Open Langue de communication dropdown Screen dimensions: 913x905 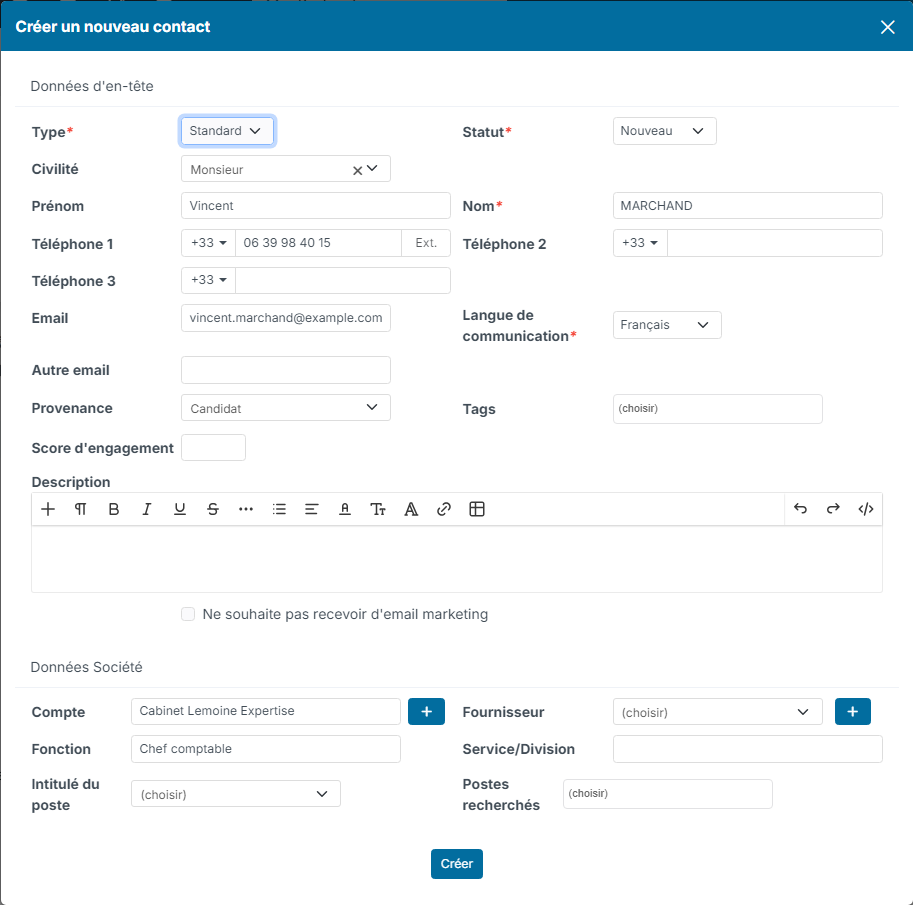click(667, 325)
